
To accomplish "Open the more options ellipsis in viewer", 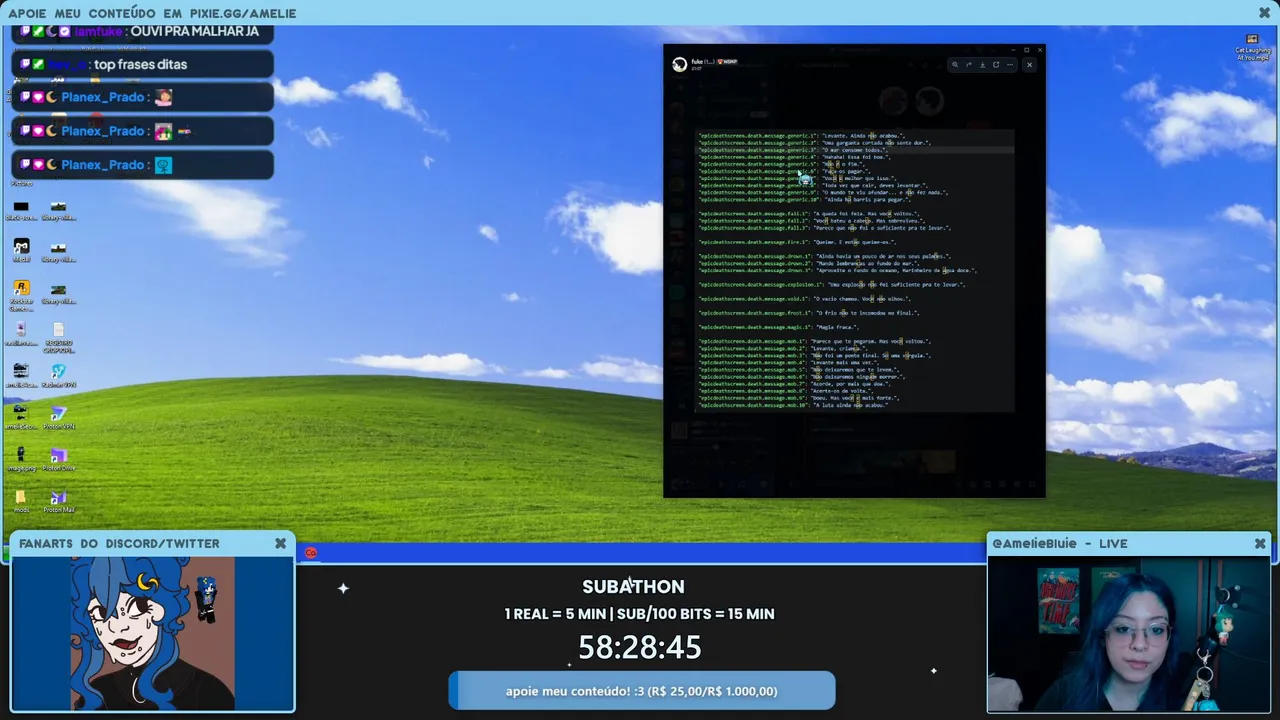I will (1010, 65).
